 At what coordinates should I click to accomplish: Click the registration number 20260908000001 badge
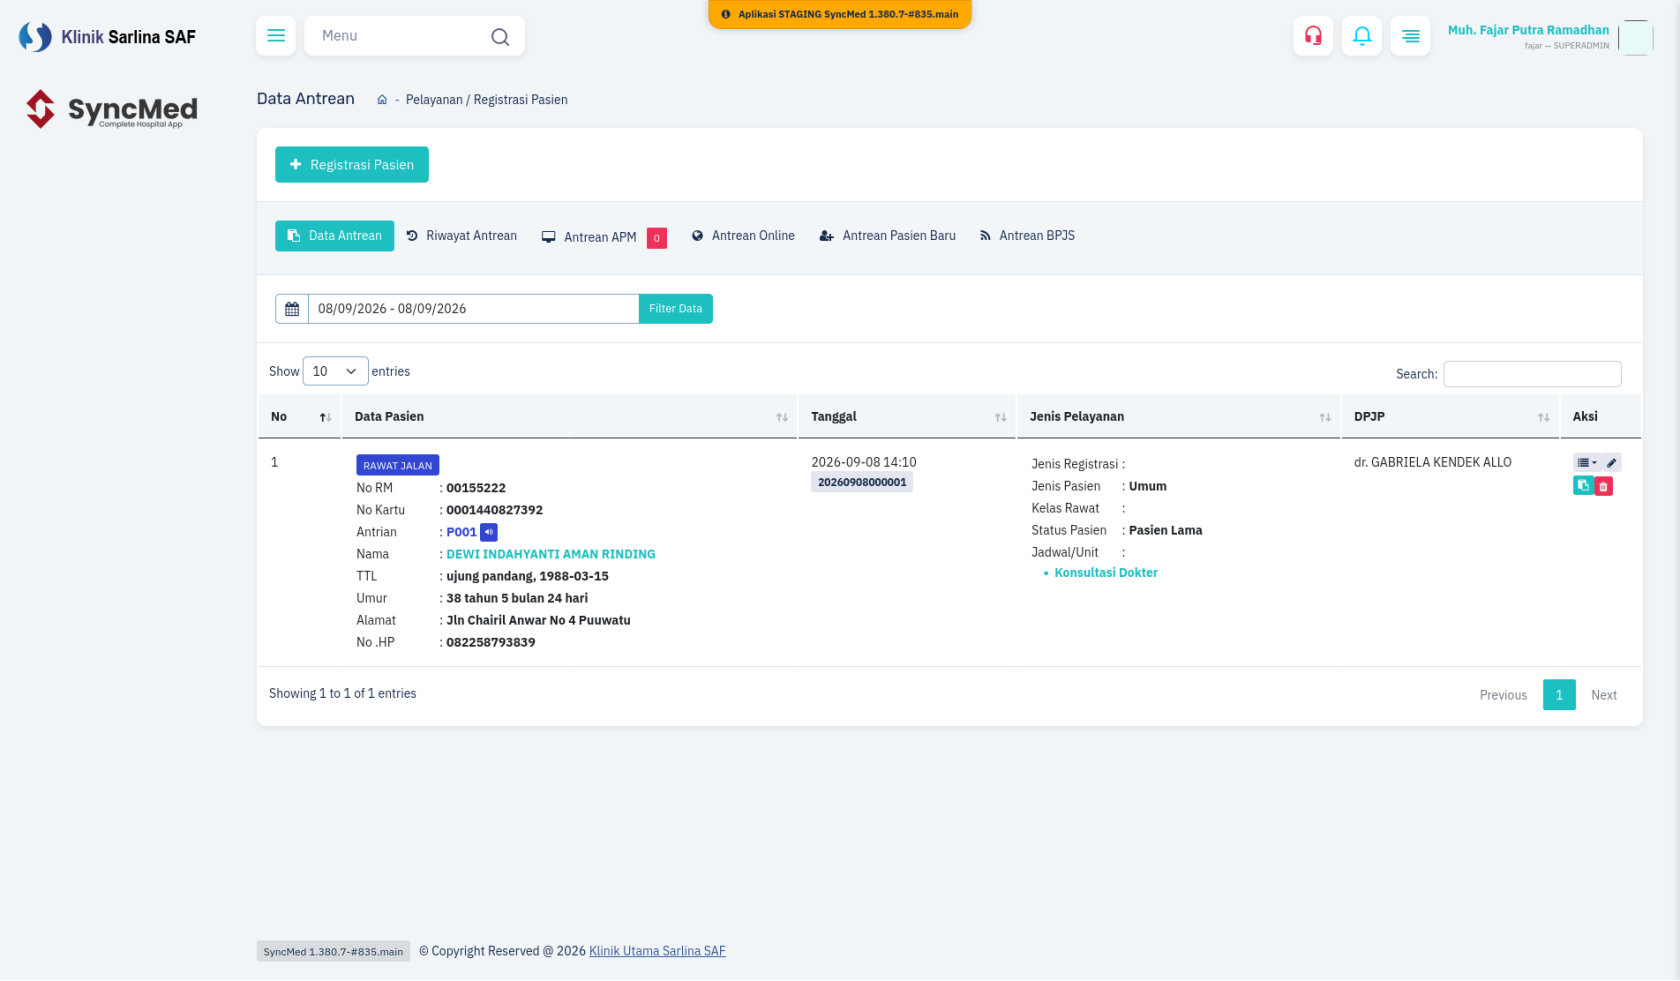pos(862,482)
